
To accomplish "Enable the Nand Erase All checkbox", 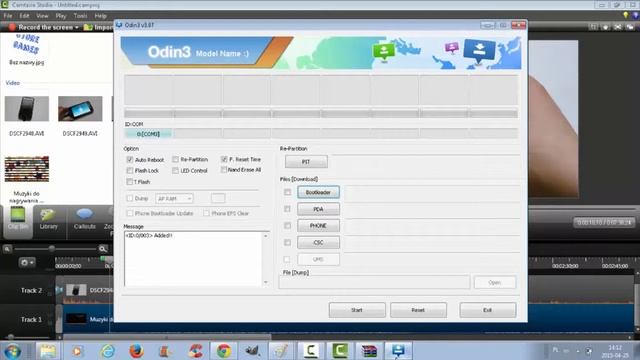I will [224, 169].
